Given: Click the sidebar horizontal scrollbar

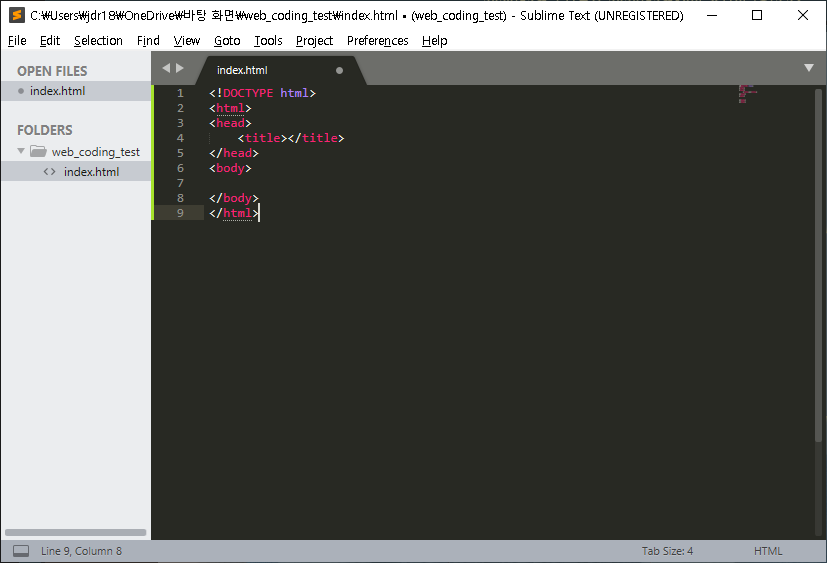Looking at the screenshot, I should [75, 532].
